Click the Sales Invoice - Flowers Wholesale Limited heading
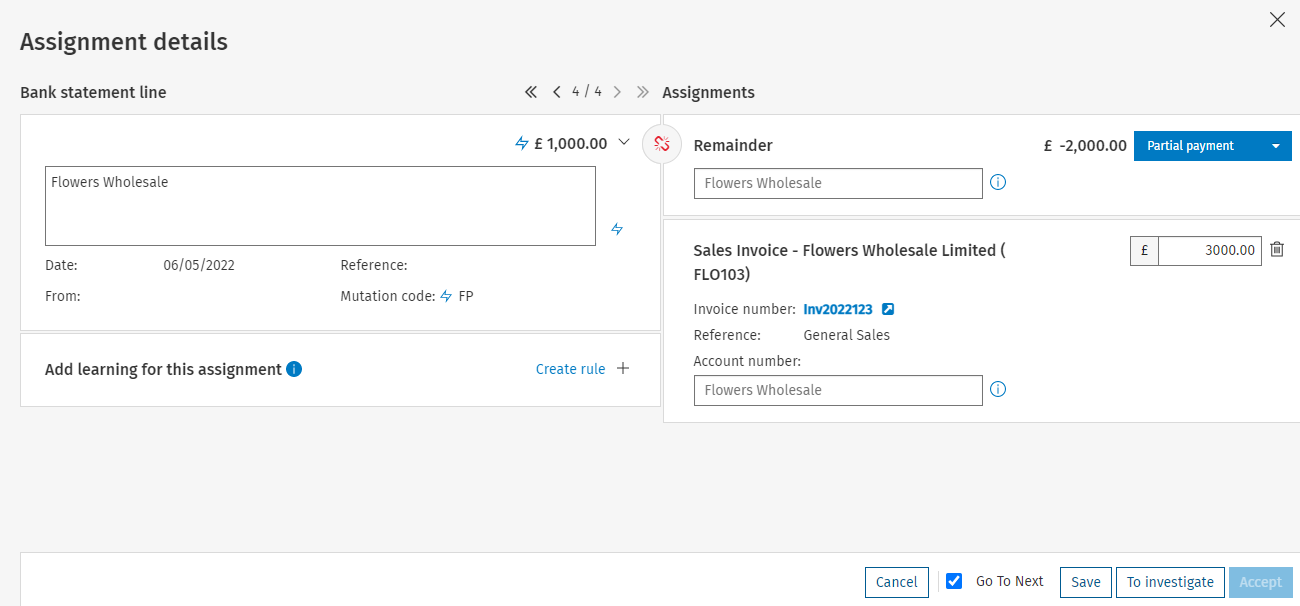This screenshot has width=1300, height=606. [849, 262]
